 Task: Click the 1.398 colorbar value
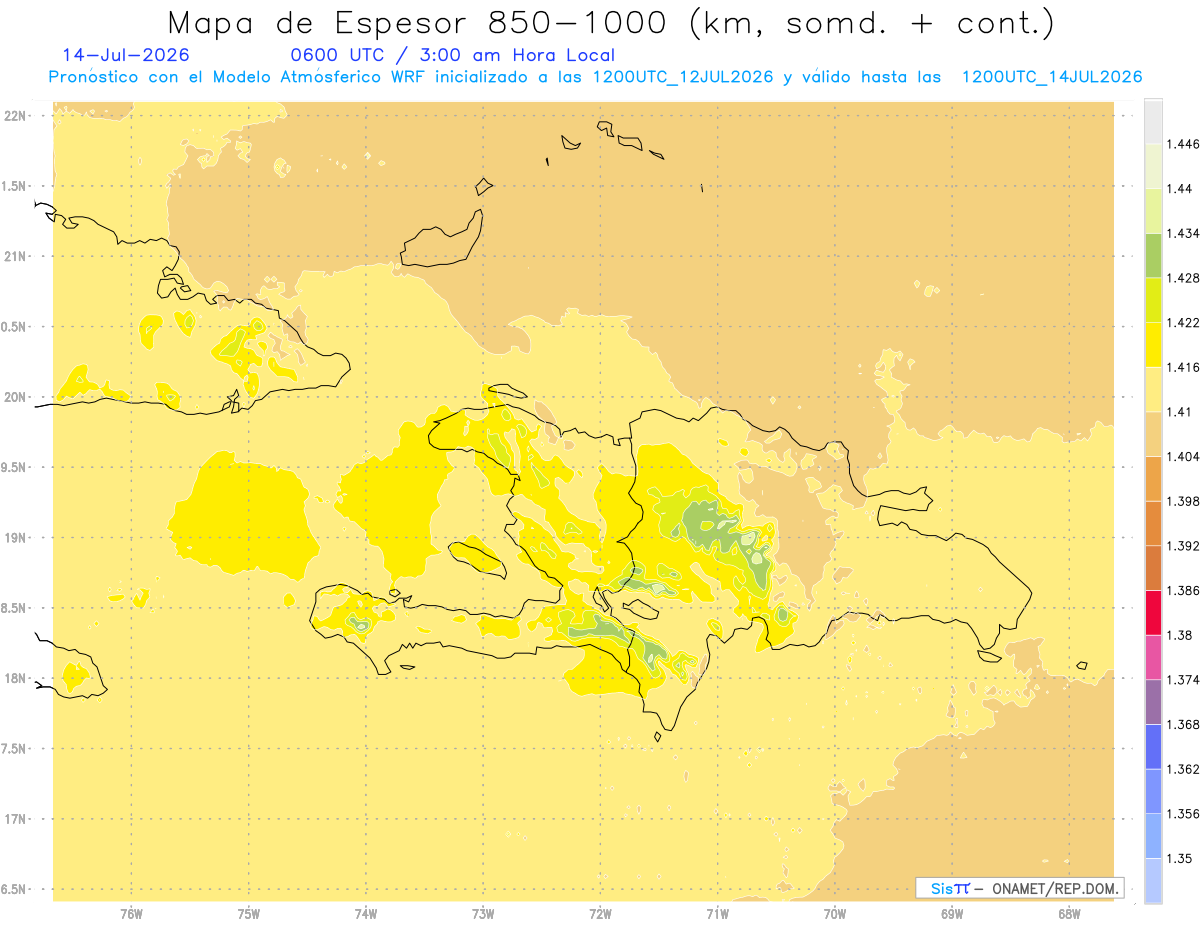pyautogui.click(x=1182, y=501)
